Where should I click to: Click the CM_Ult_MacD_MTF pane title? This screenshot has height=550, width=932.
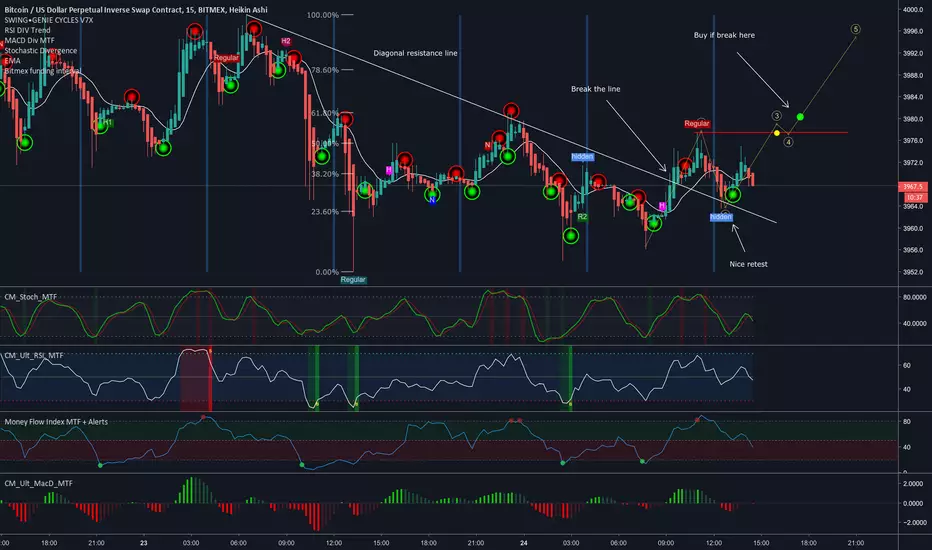(x=39, y=483)
